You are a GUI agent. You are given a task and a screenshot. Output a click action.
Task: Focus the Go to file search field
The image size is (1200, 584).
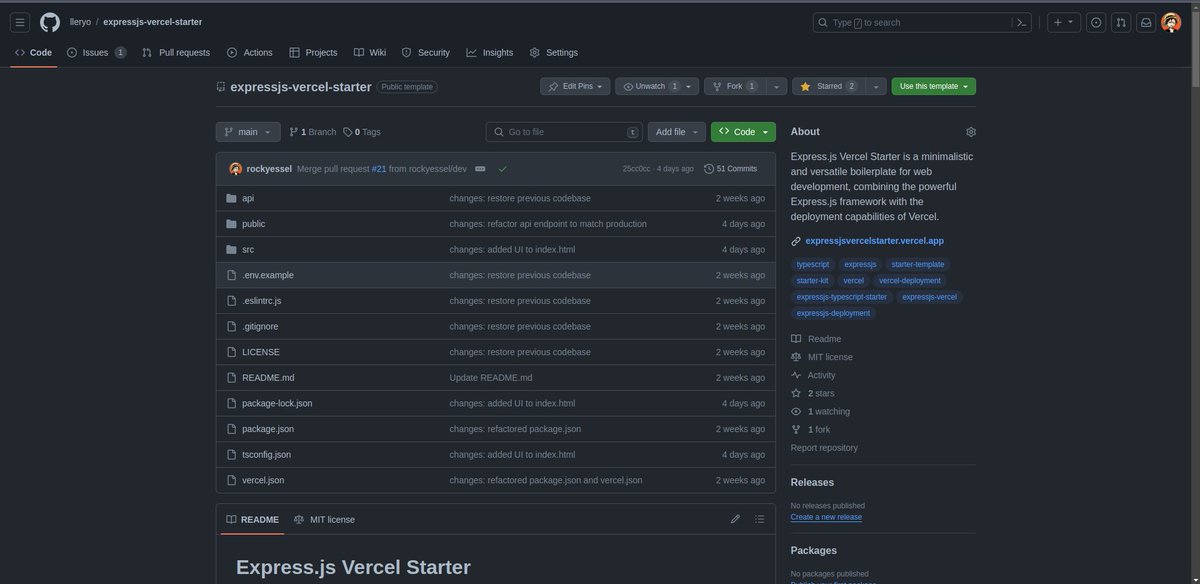click(564, 132)
